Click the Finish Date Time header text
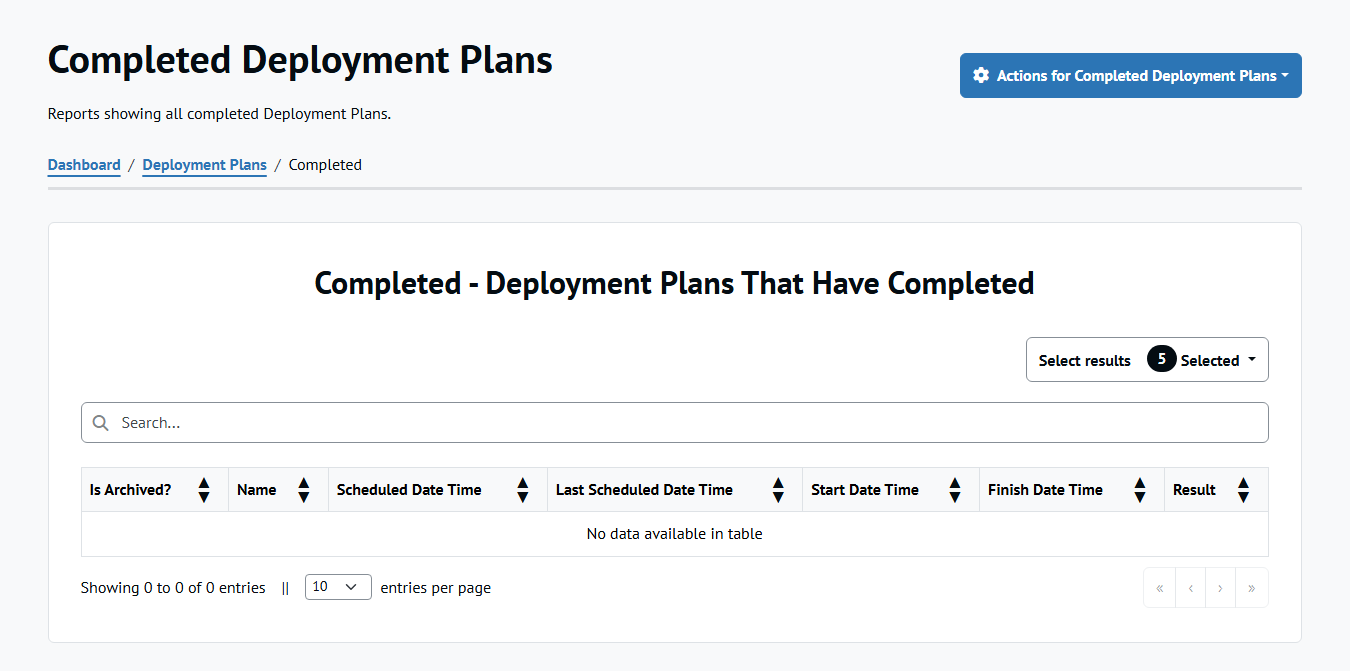This screenshot has width=1350, height=671. (1045, 490)
